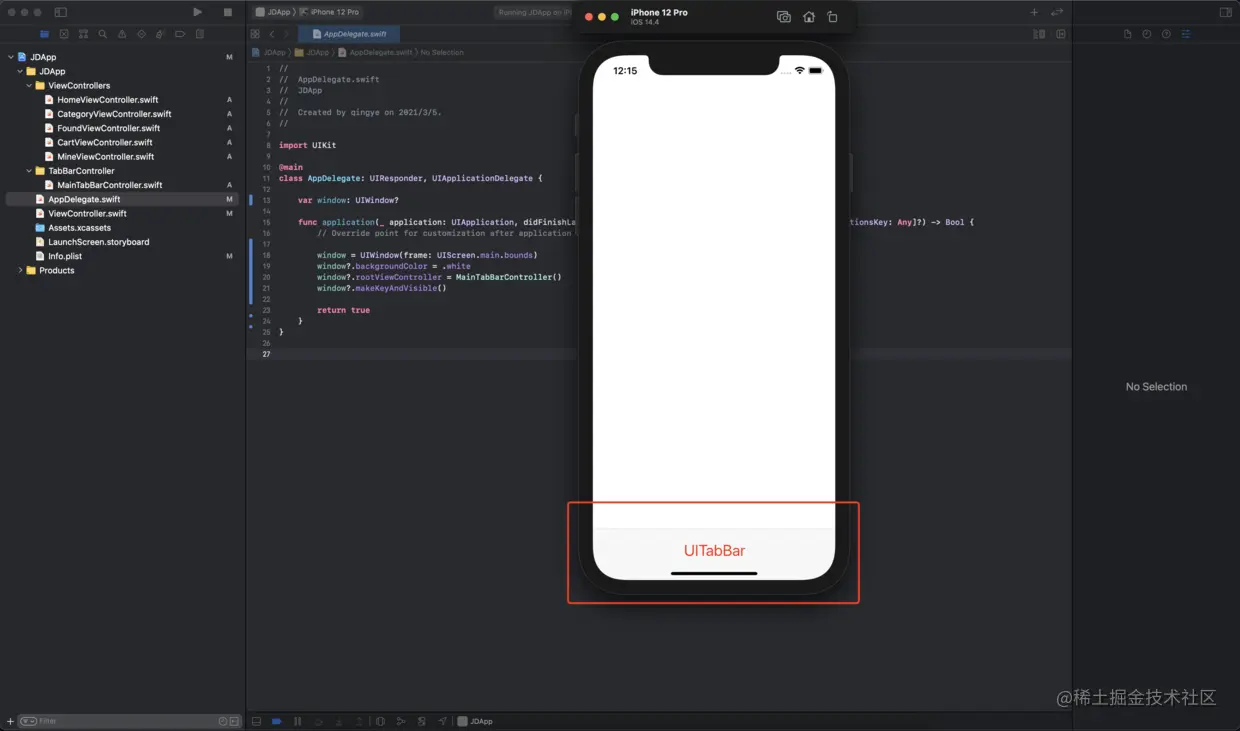This screenshot has width=1240, height=731.
Task: Run the app with the Play button
Action: pyautogui.click(x=197, y=12)
